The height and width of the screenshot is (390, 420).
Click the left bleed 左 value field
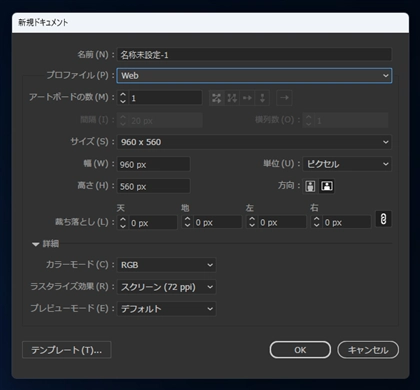coord(282,222)
